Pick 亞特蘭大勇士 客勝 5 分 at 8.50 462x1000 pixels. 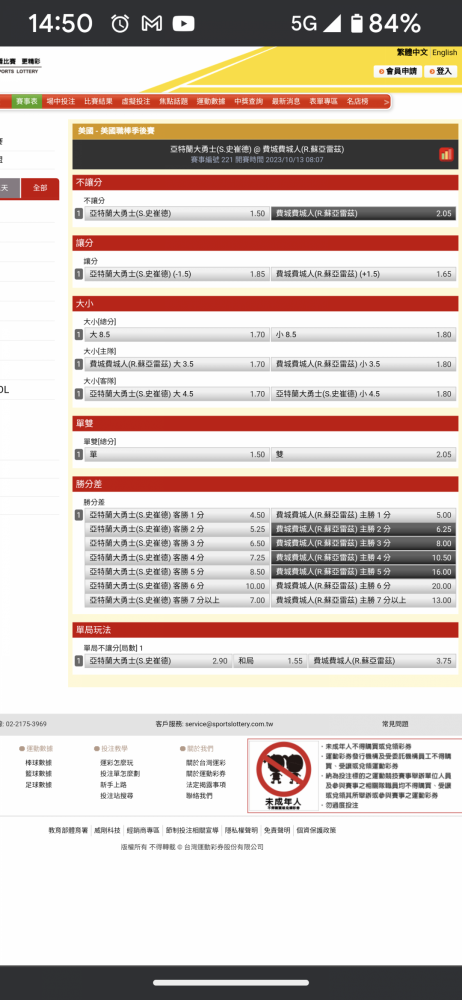pyautogui.click(x=175, y=571)
